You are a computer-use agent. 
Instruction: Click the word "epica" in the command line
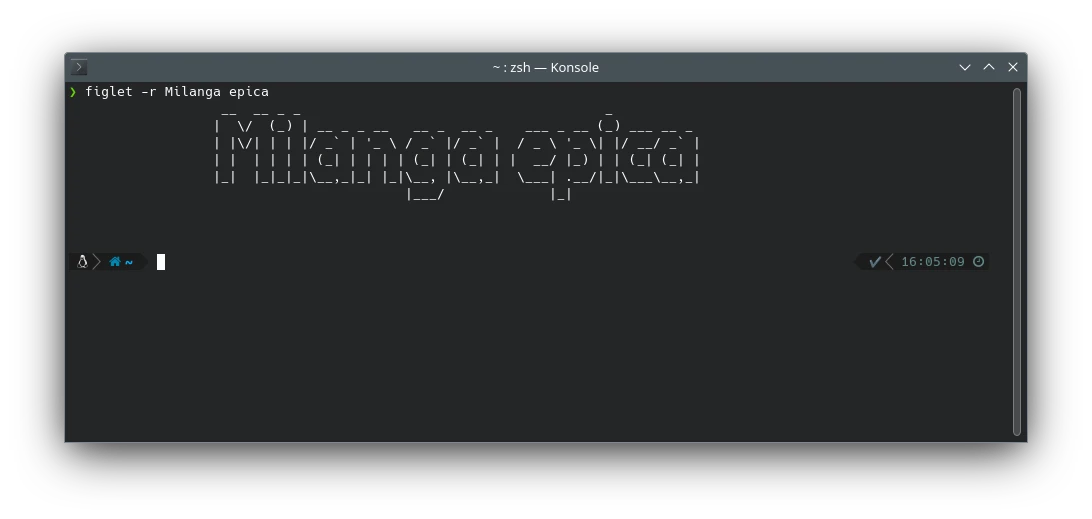[249, 92]
